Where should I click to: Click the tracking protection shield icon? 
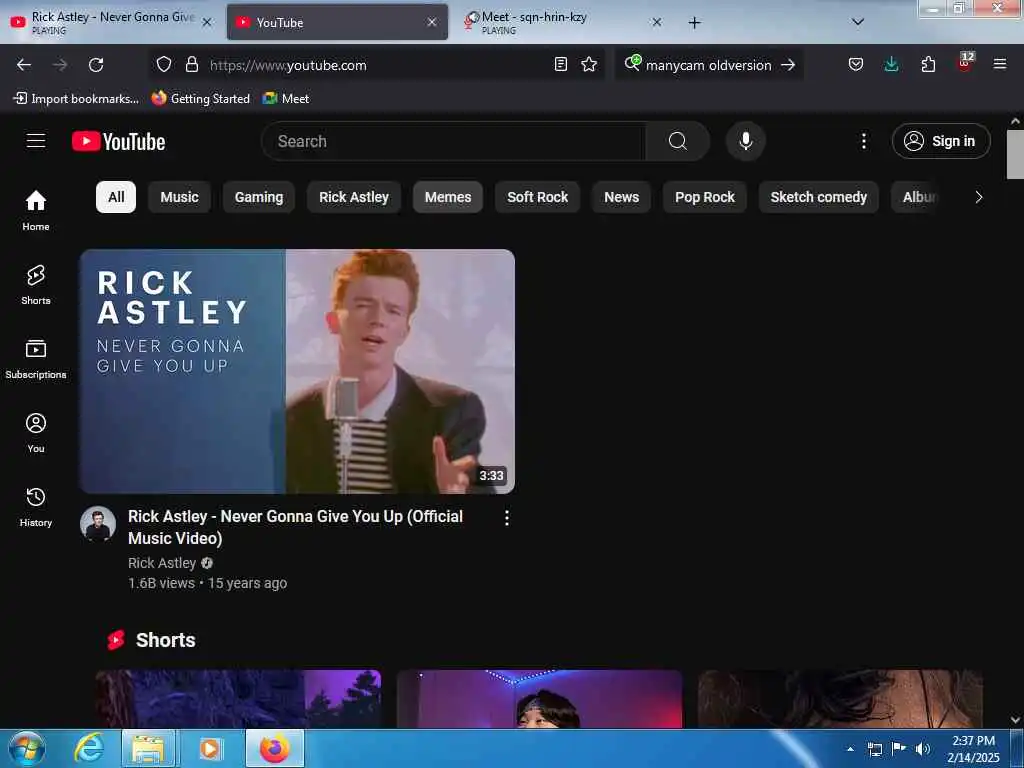tap(164, 64)
